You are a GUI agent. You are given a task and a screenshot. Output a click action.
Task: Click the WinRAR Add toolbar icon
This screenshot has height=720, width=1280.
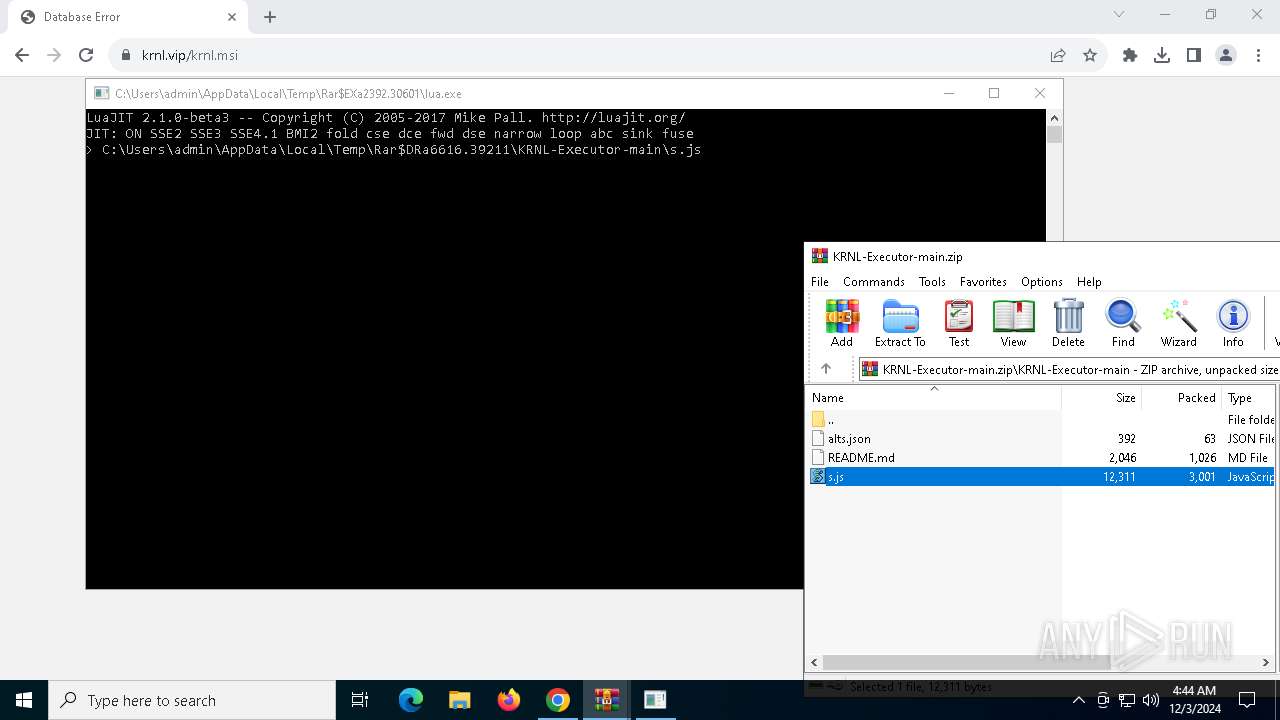[842, 323]
